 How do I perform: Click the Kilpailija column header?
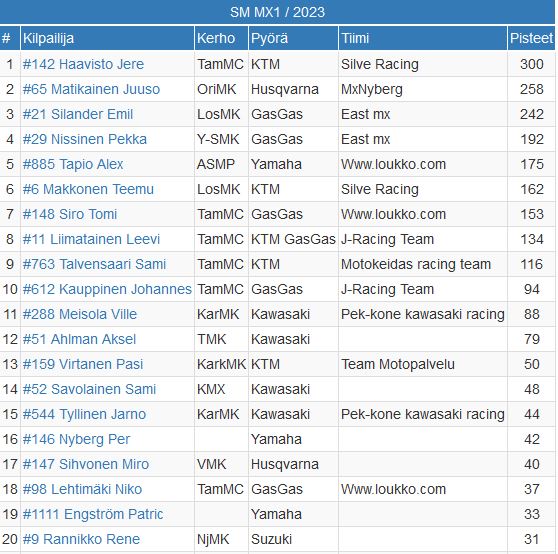[x=107, y=38]
